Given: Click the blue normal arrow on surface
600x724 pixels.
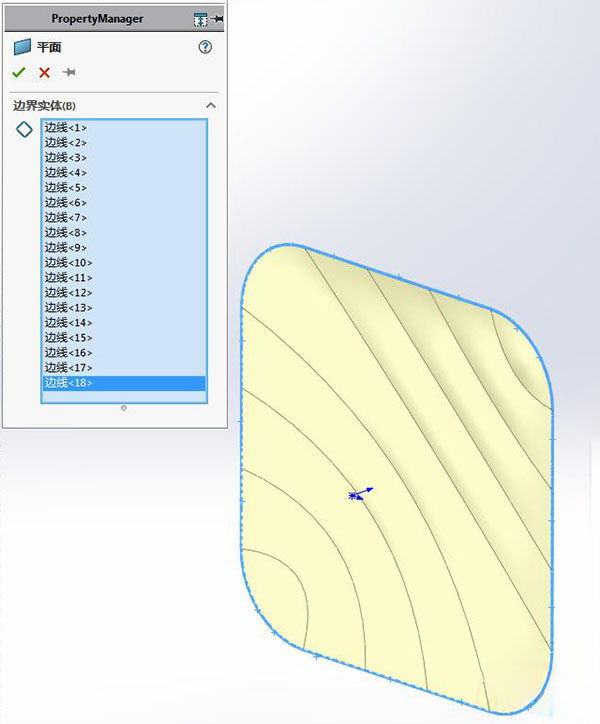Looking at the screenshot, I should tap(361, 494).
